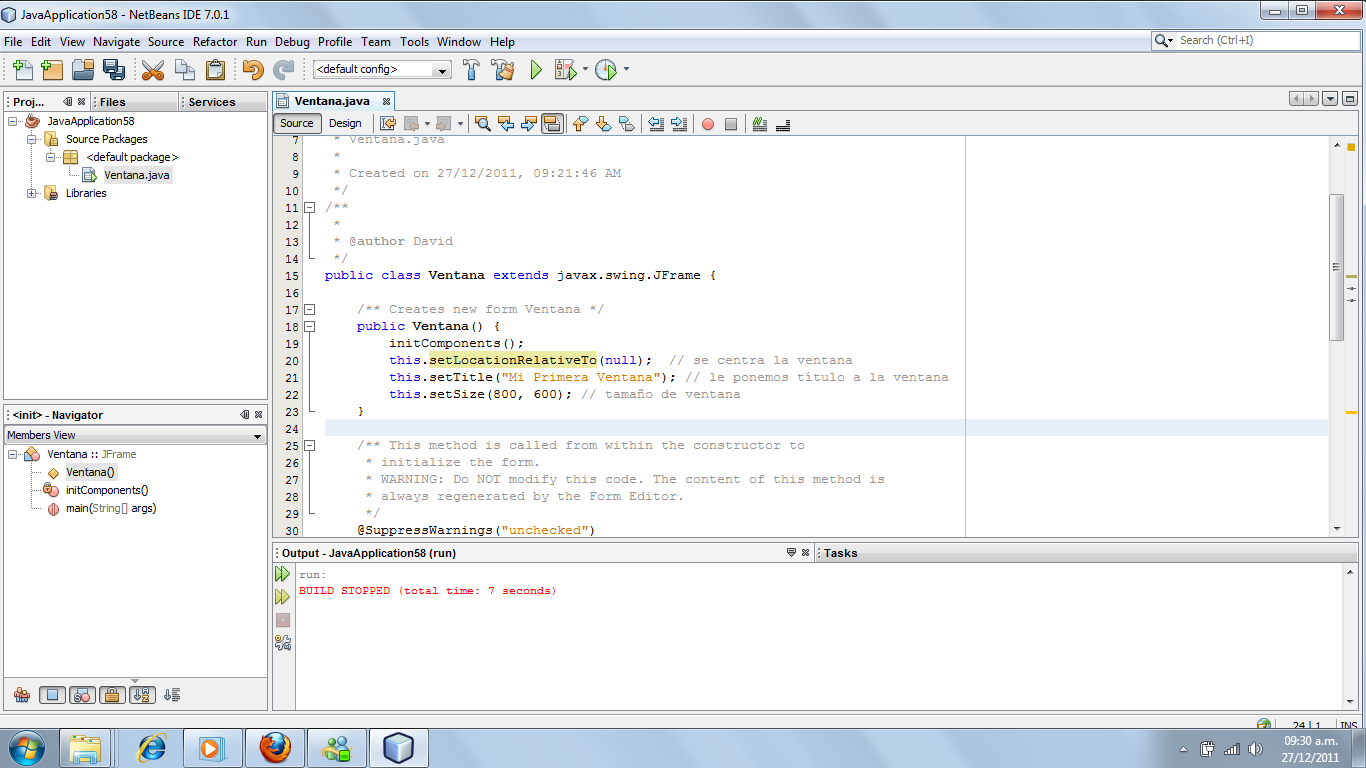Screen dimensions: 1366x768
Task: Open the default config dropdown
Action: click(x=440, y=70)
